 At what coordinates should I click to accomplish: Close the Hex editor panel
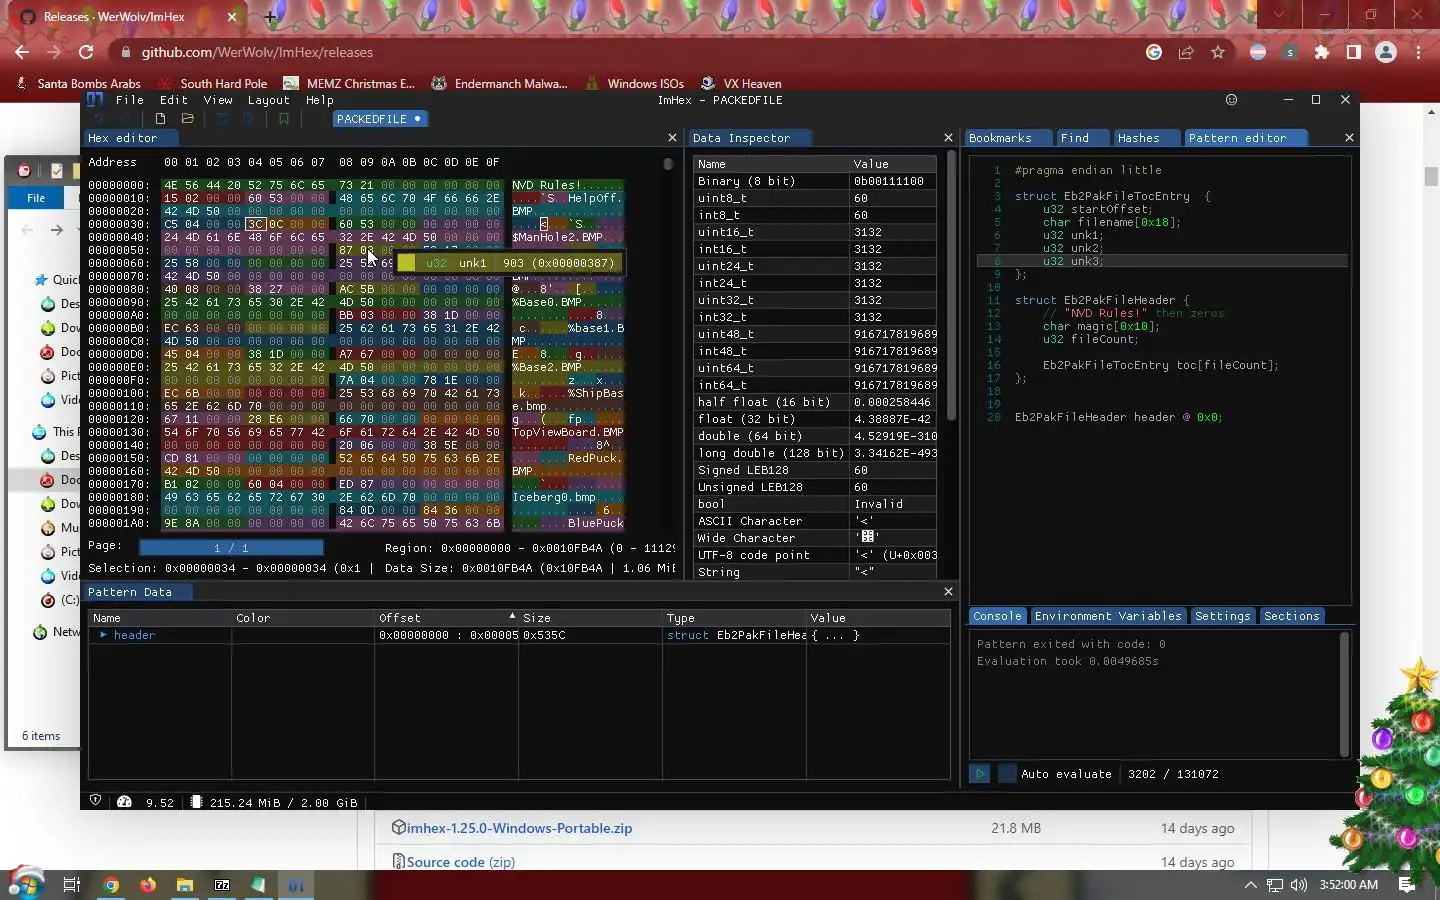(x=672, y=138)
